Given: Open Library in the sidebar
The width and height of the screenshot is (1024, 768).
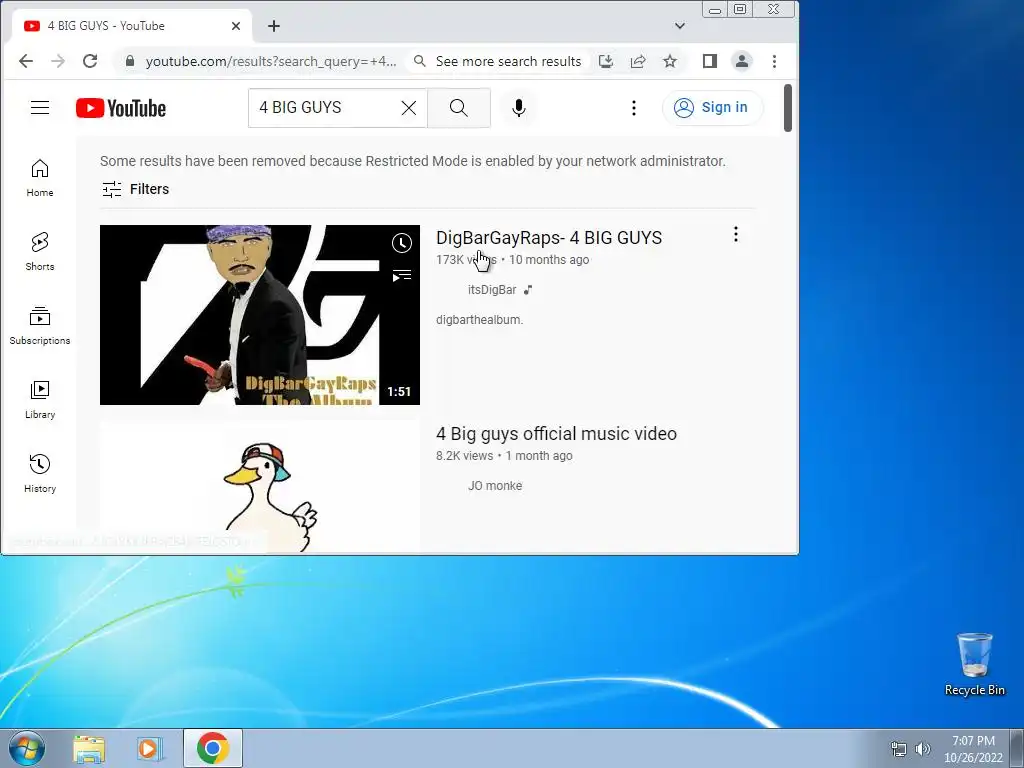Looking at the screenshot, I should [40, 399].
